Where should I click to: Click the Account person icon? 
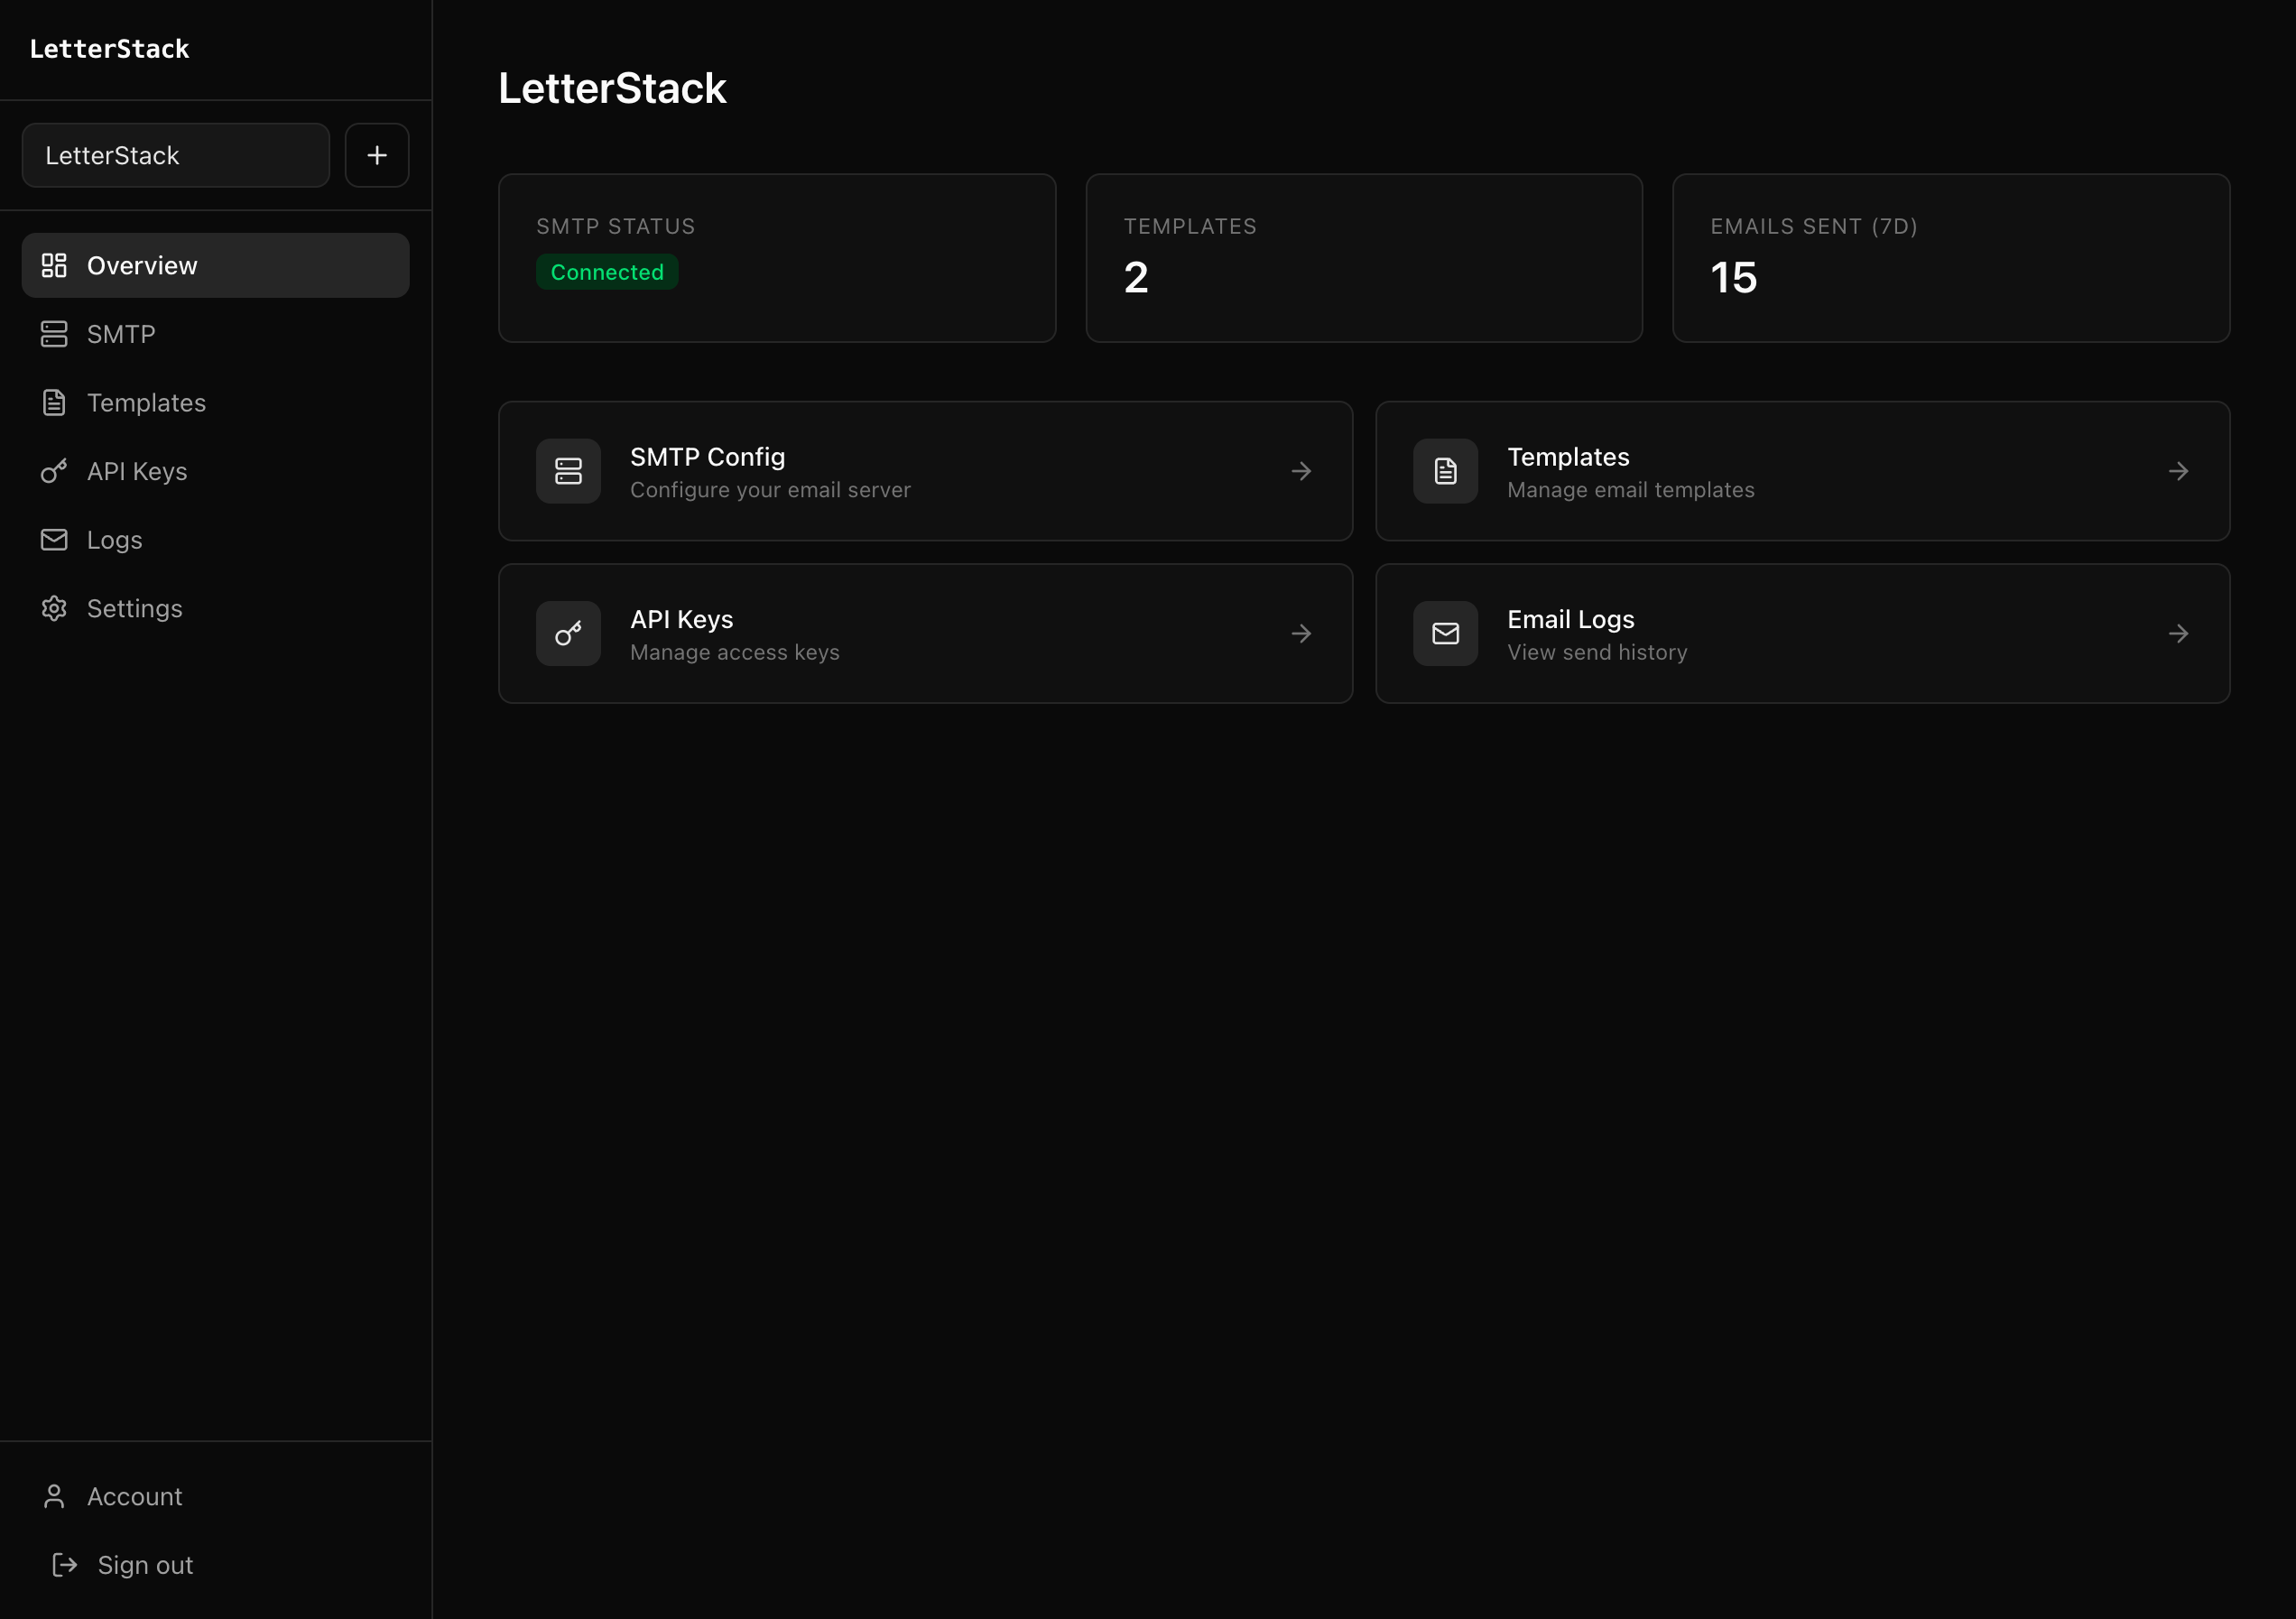point(54,1496)
